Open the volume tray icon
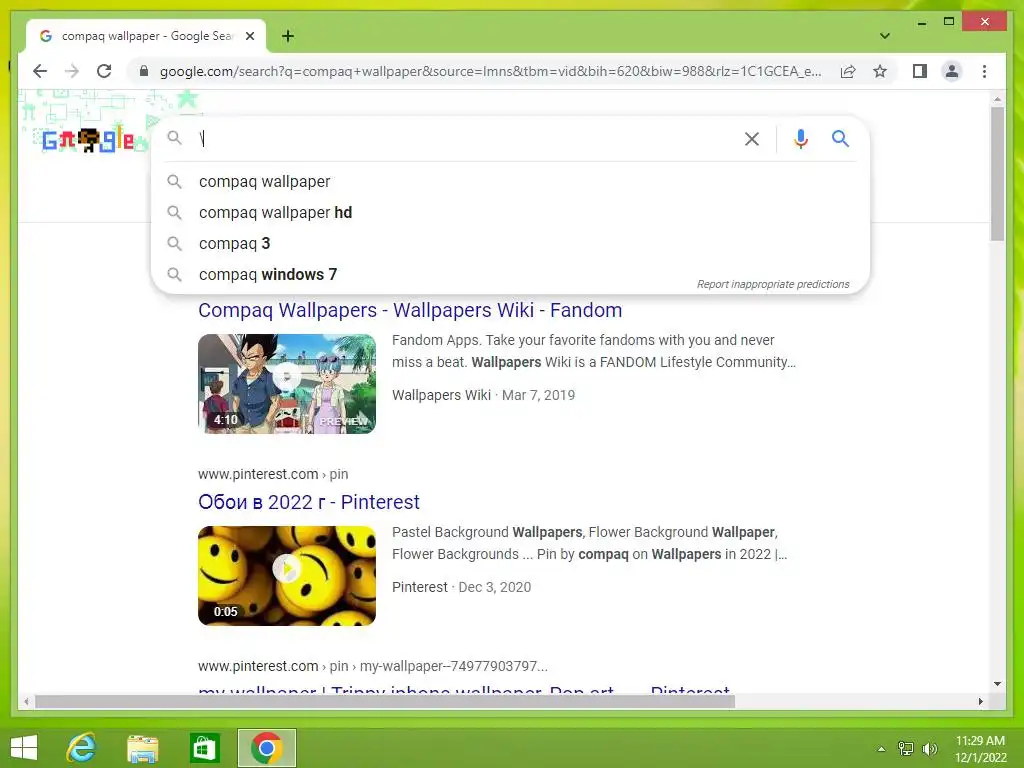 click(x=929, y=748)
